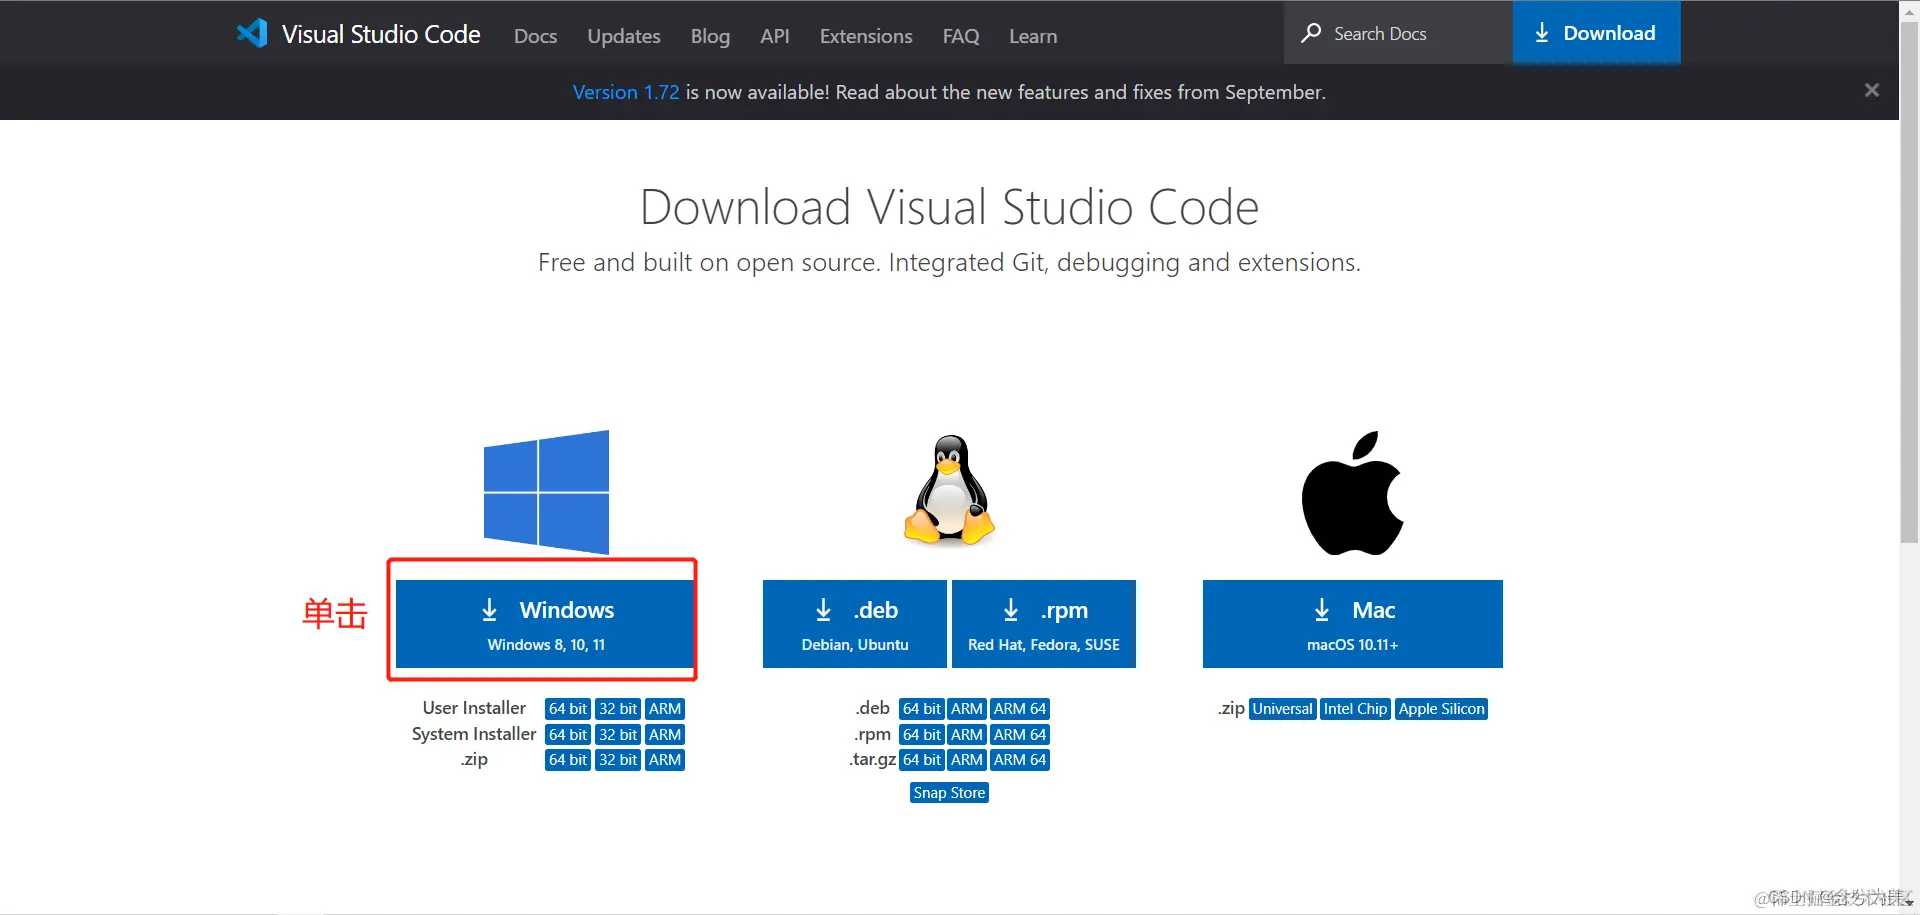Go to the Updates page

[624, 36]
